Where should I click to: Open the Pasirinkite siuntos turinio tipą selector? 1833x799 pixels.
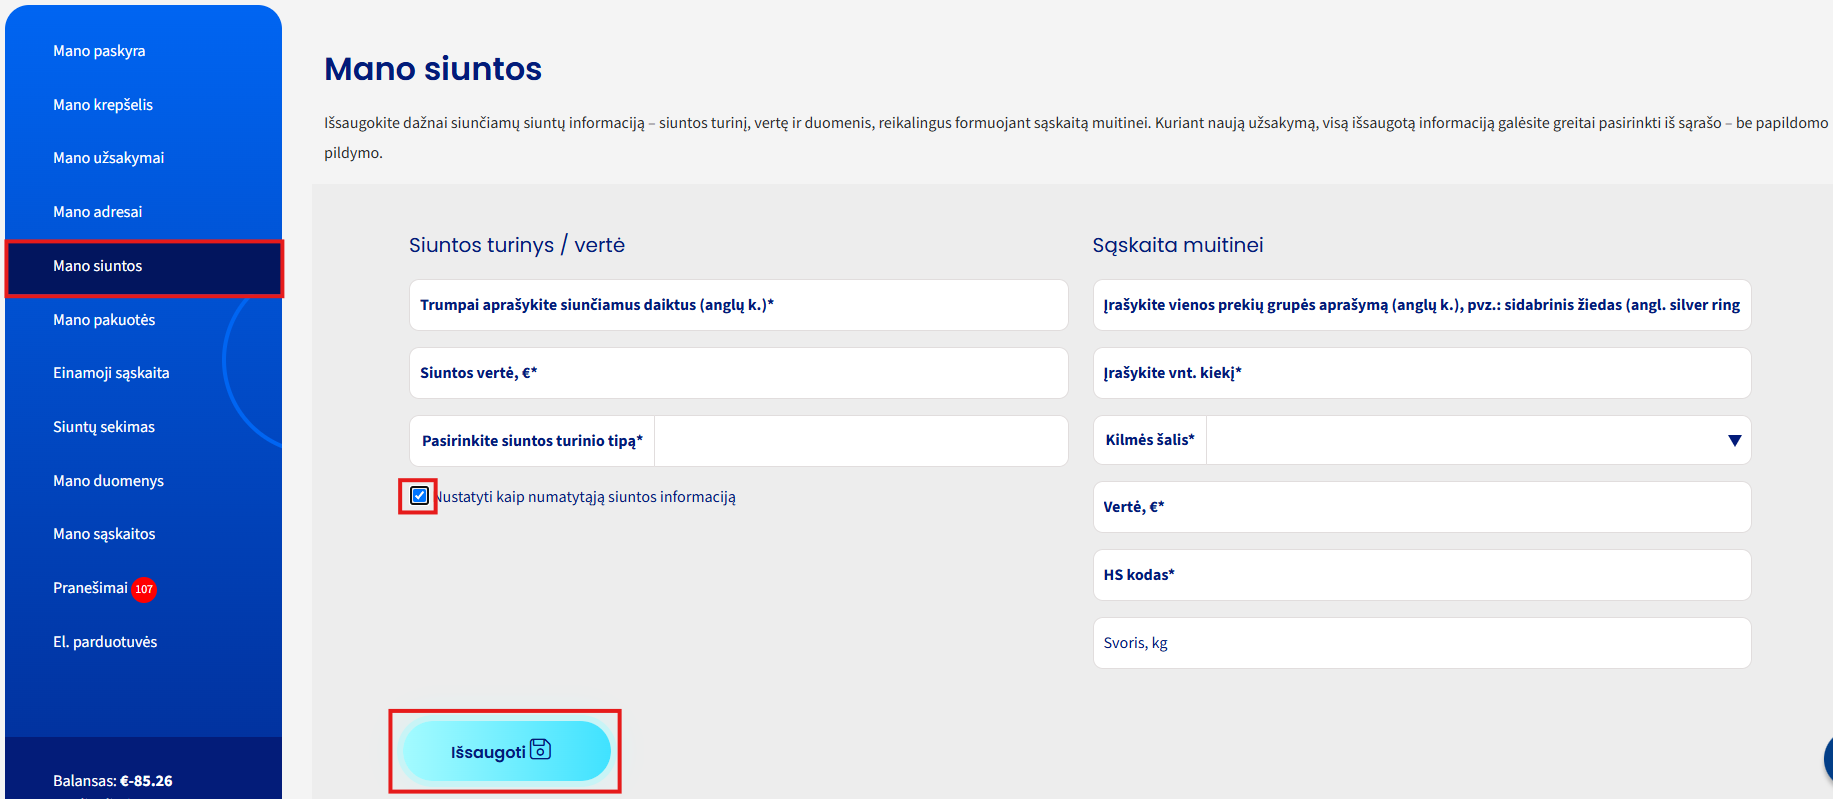pos(739,441)
